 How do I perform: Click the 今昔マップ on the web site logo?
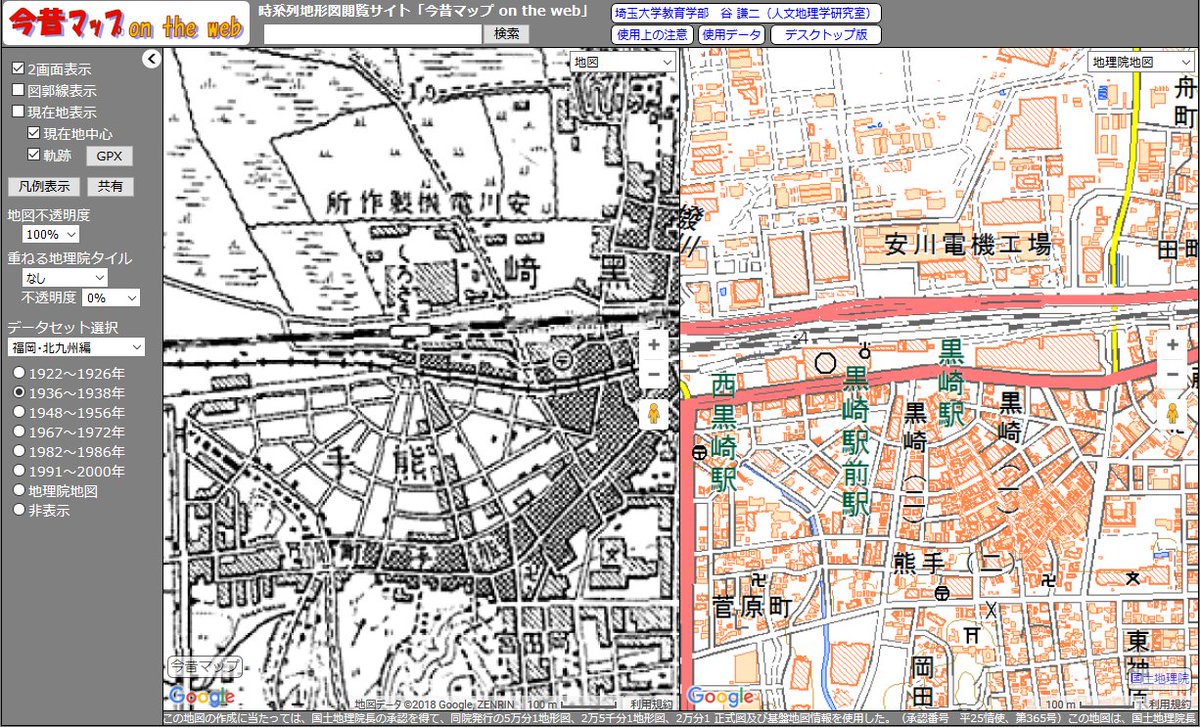coord(125,24)
